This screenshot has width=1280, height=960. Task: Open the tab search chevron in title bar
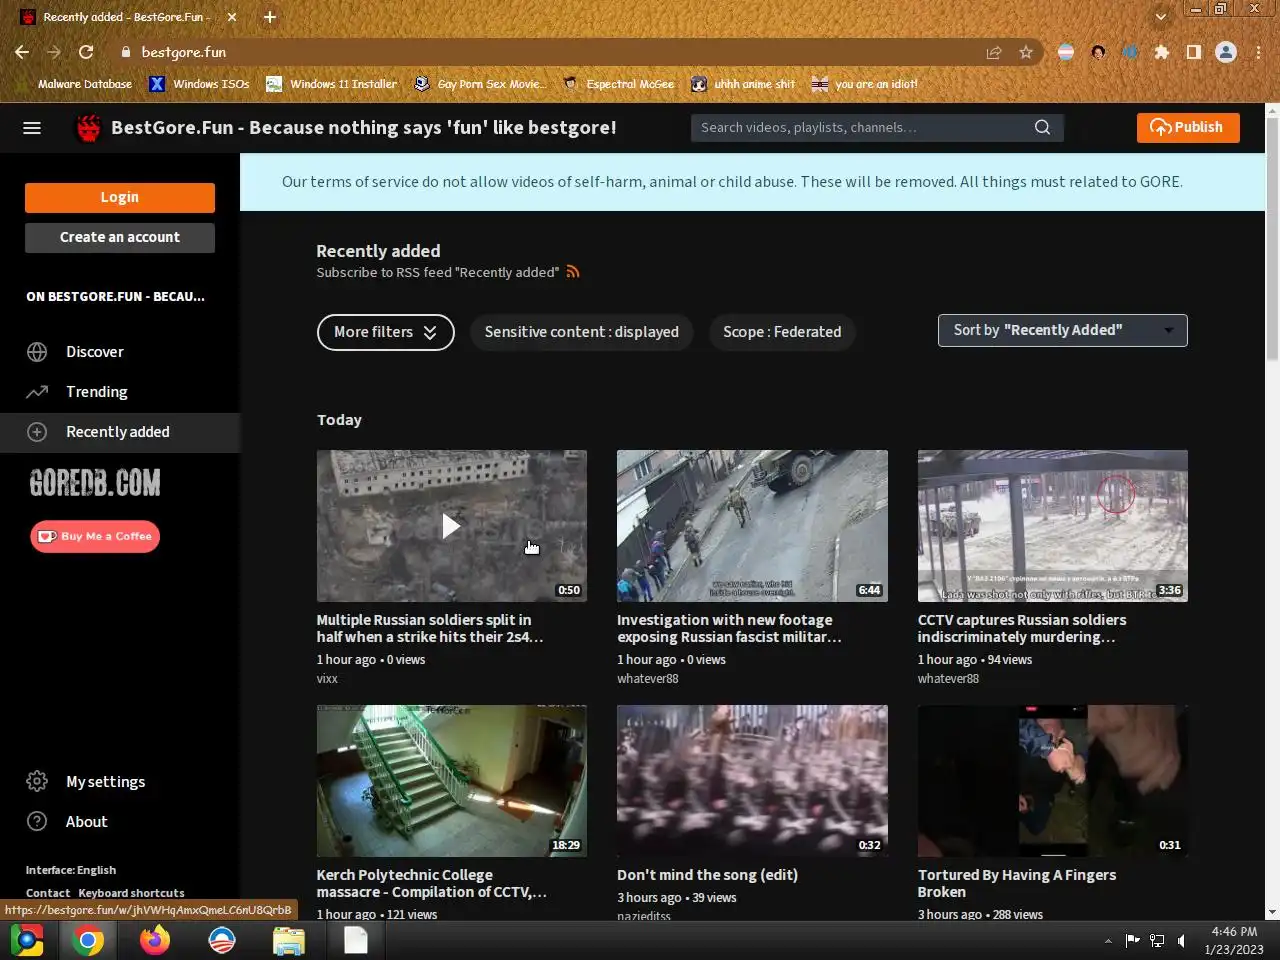click(1160, 17)
